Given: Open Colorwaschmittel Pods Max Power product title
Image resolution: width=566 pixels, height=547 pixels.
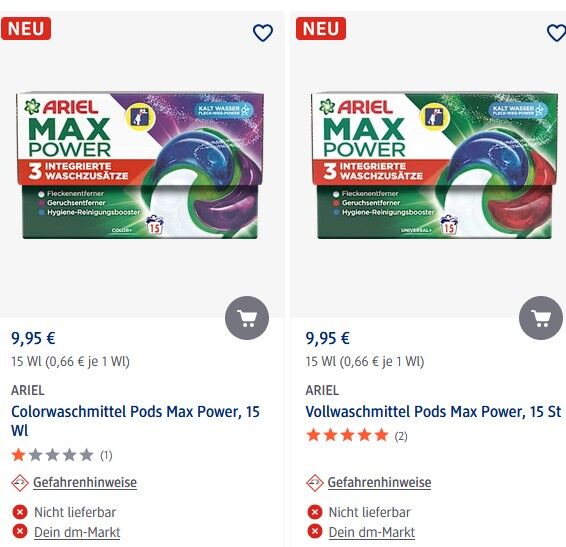Looking at the screenshot, I should (135, 421).
